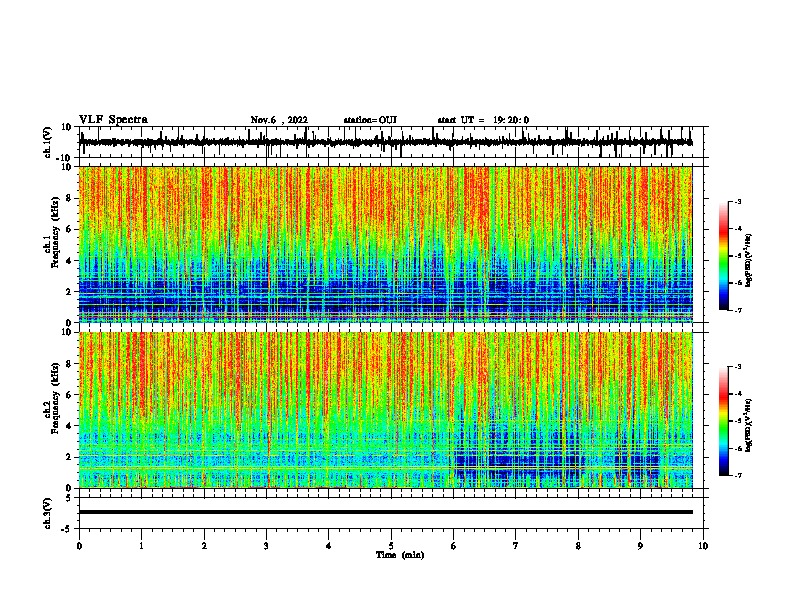The height and width of the screenshot is (612, 792).
Task: Click the "ch.3(V)" axis label
Action: point(48,513)
